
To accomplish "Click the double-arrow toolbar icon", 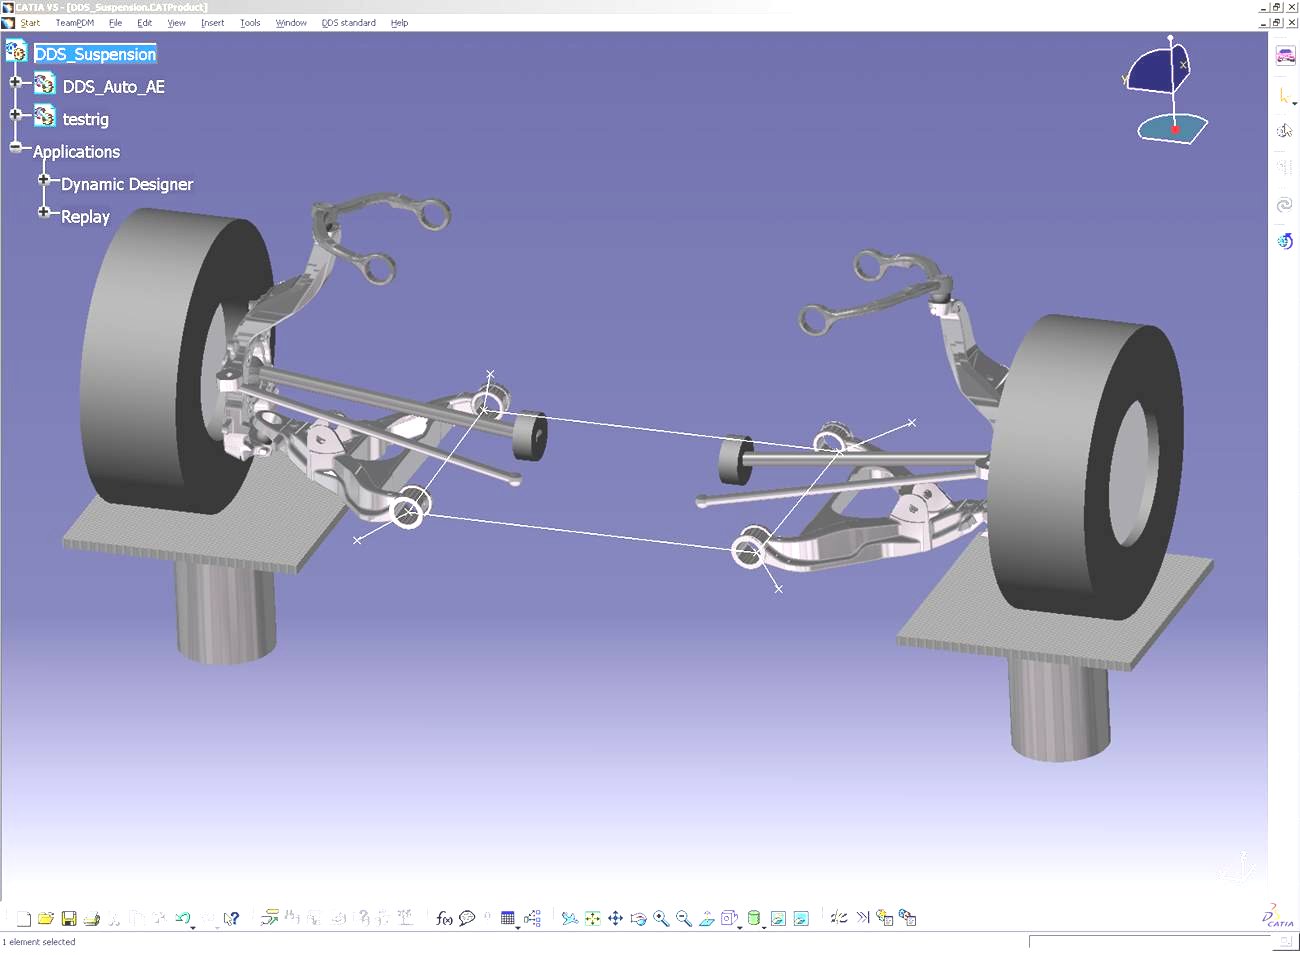I will pos(863,917).
